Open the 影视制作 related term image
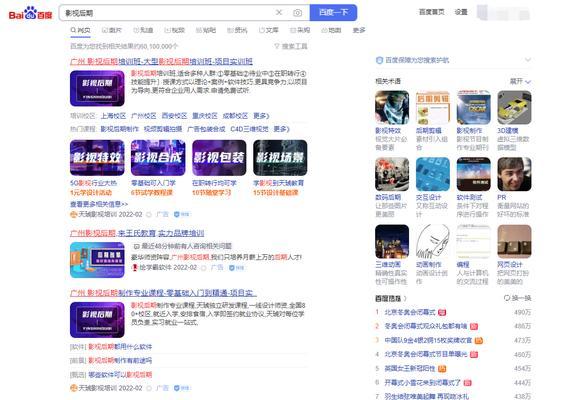The height and width of the screenshot is (400, 568). [473, 108]
